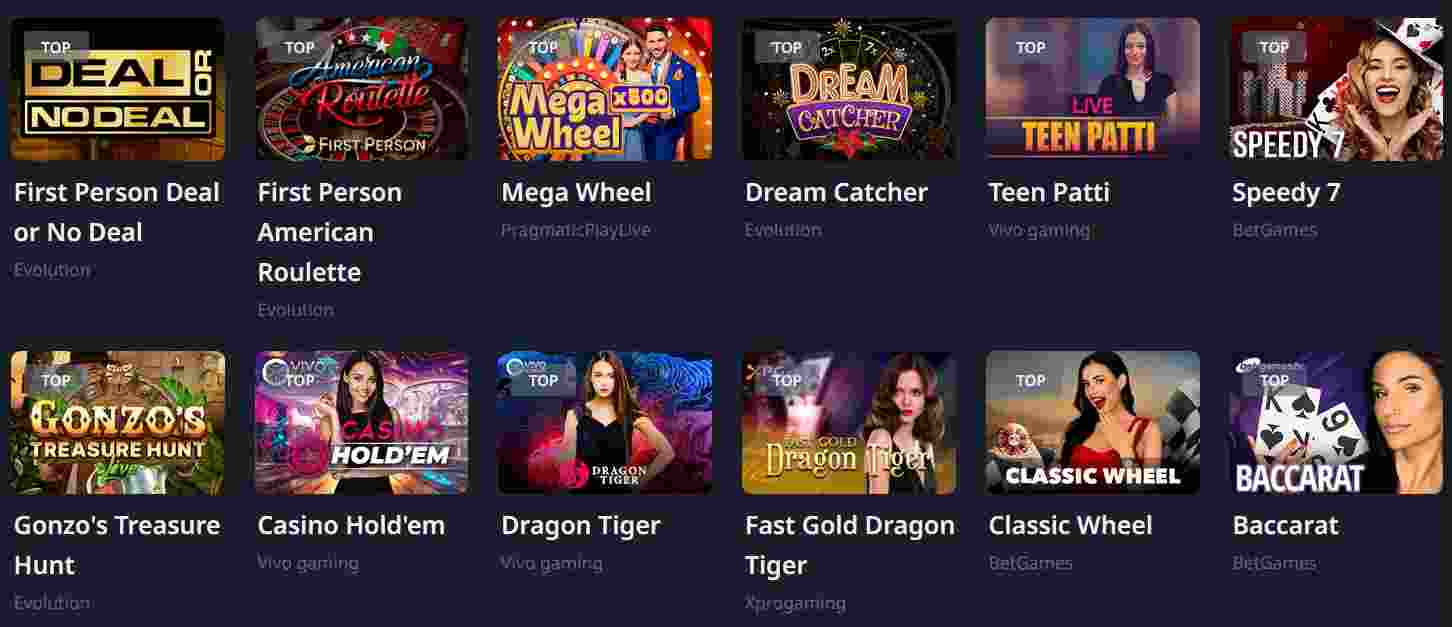
Task: Click the PragmaticPlayLive provider label
Action: pyautogui.click(x=575, y=230)
